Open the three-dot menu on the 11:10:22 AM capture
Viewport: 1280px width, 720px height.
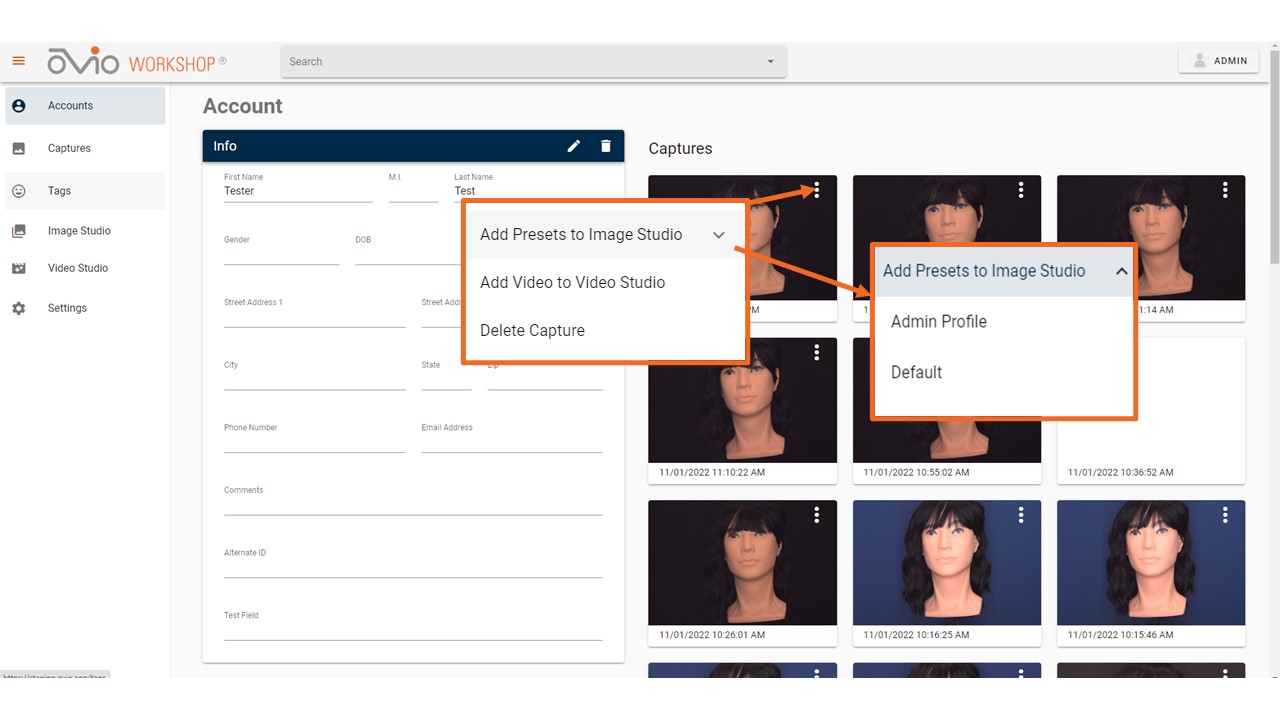pos(817,352)
